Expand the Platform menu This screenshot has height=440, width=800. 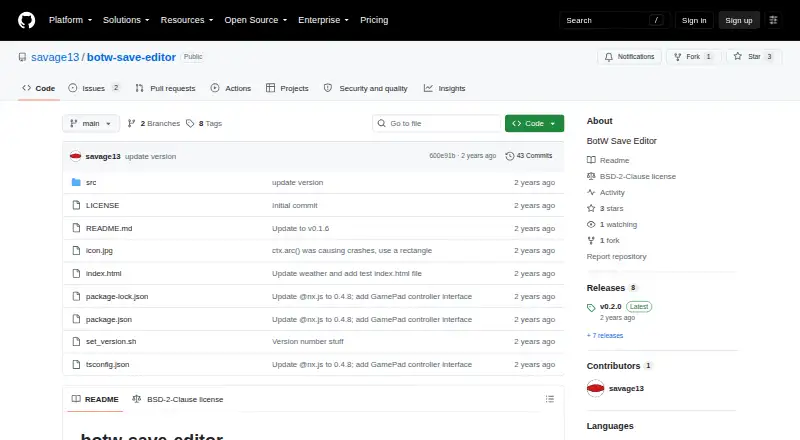70,20
